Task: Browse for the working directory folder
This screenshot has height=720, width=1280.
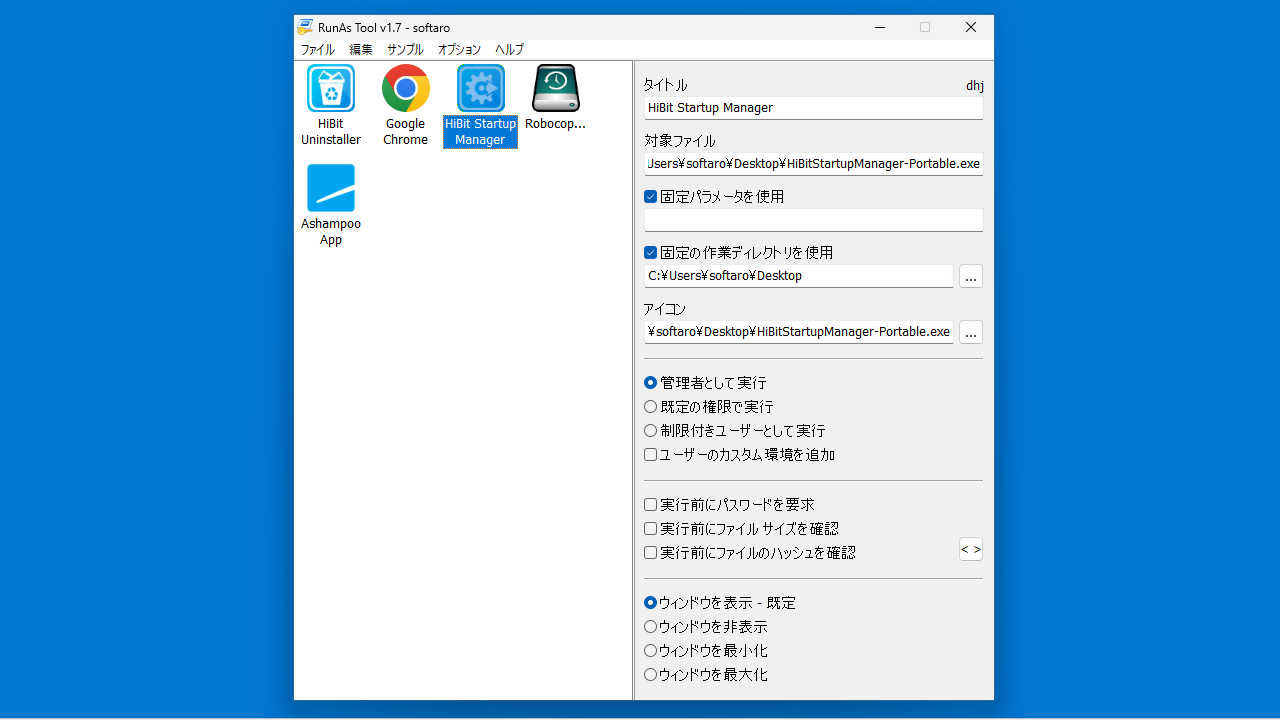Action: coord(971,276)
